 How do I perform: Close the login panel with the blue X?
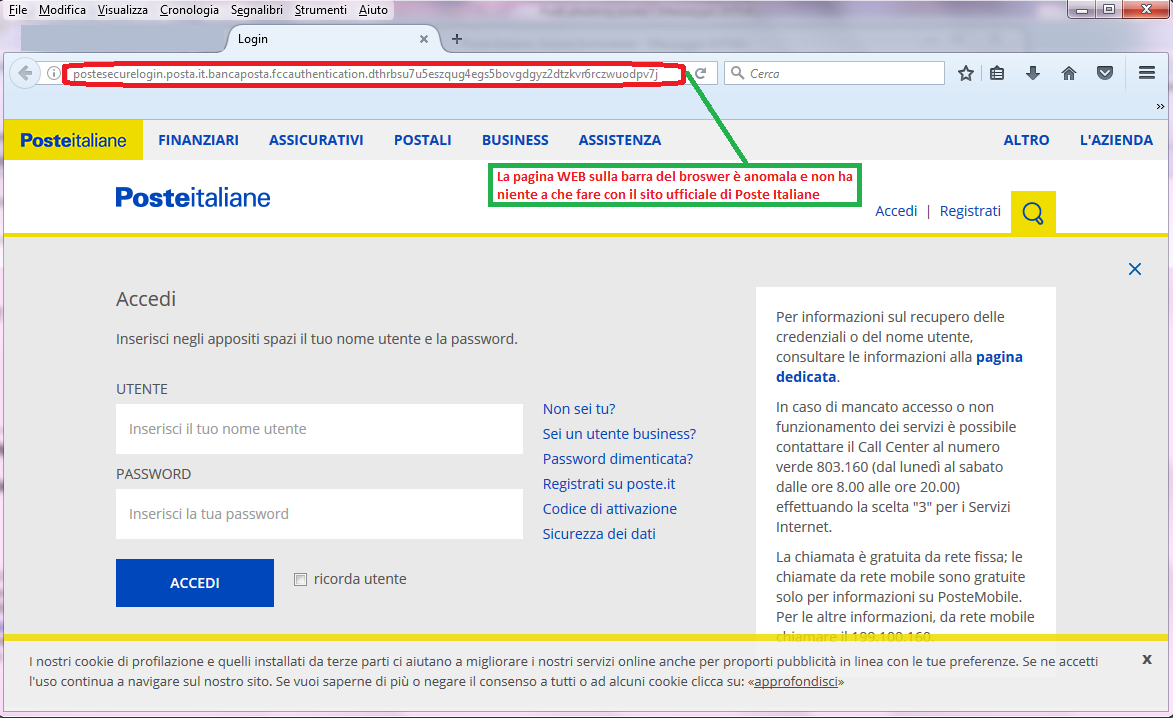[x=1135, y=269]
